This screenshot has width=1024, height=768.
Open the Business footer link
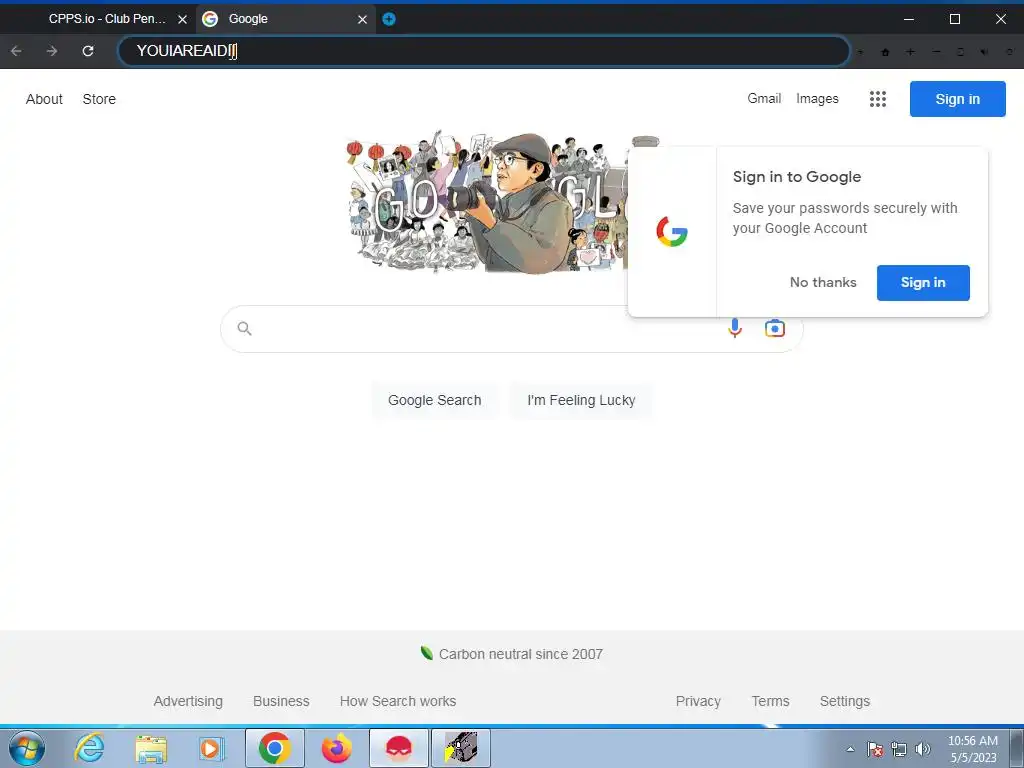pyautogui.click(x=281, y=701)
